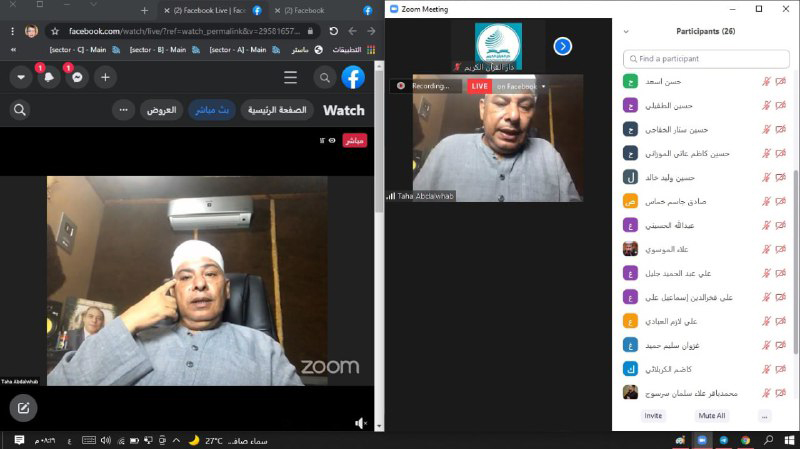
Task: Open Zoom from the taskbar
Action: (x=702, y=440)
